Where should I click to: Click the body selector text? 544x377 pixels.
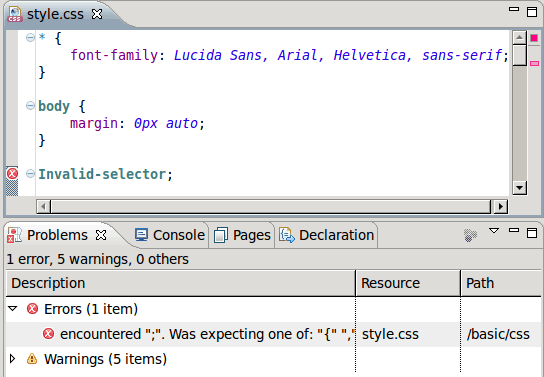tap(54, 106)
